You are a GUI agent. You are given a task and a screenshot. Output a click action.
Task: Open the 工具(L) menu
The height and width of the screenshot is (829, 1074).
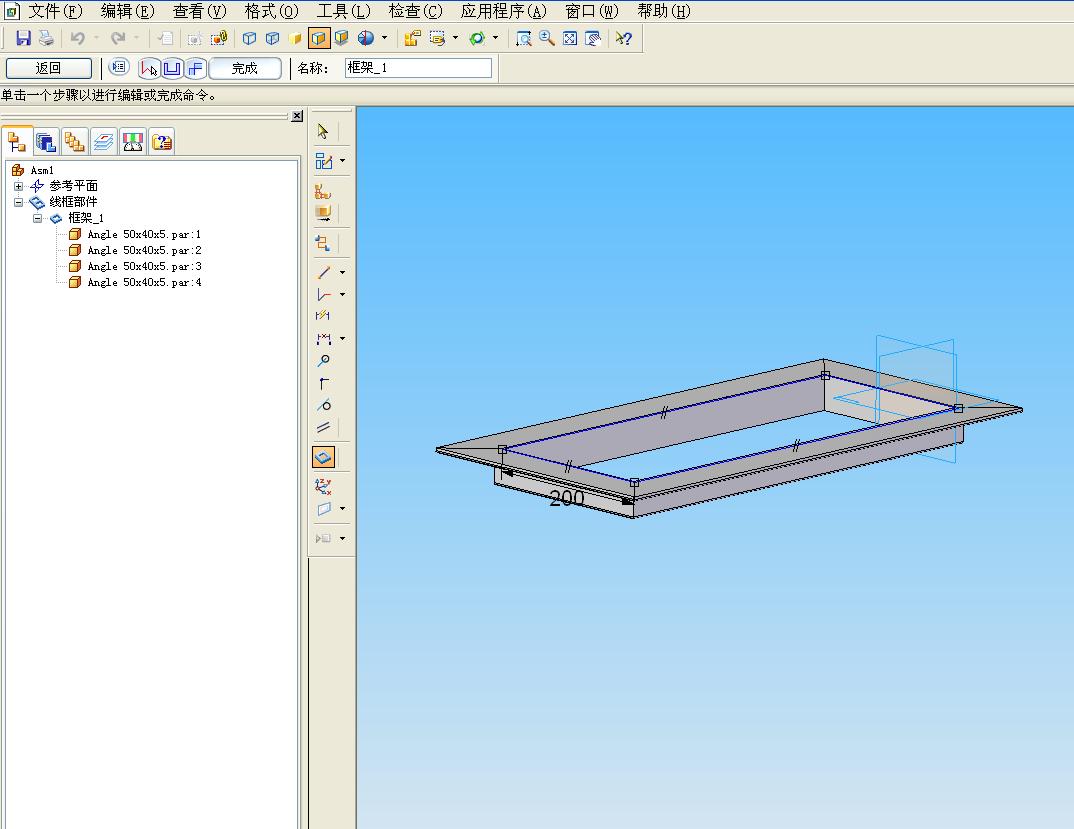343,11
